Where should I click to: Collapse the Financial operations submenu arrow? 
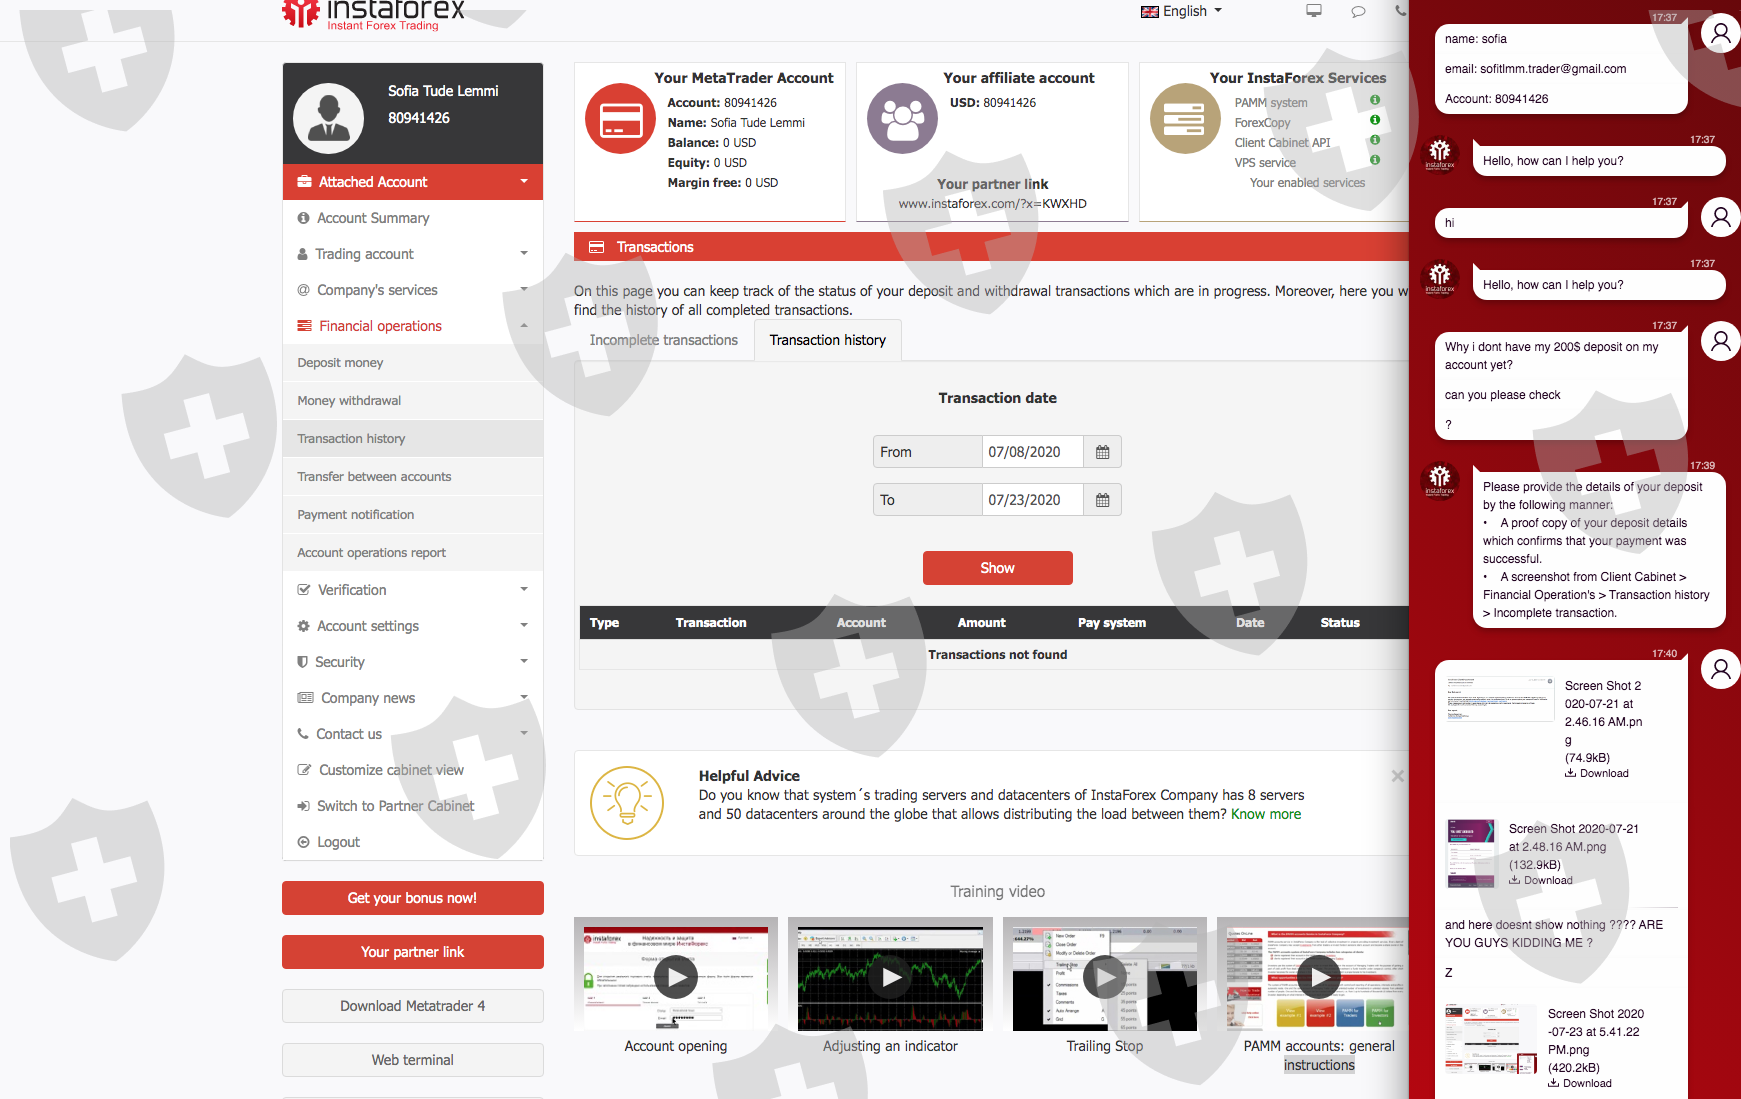(x=524, y=325)
